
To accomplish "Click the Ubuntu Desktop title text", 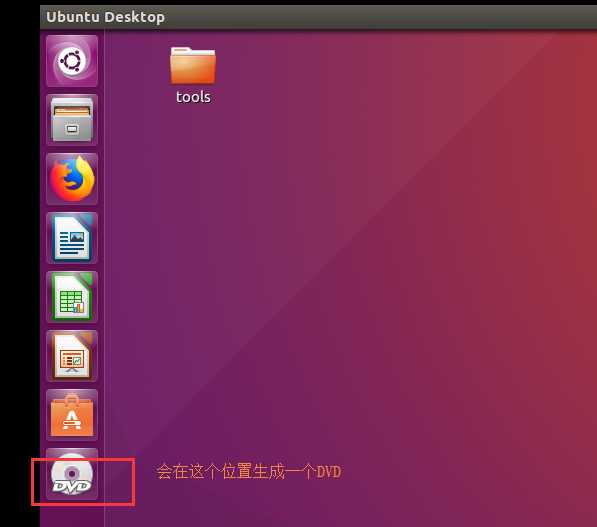I will (105, 17).
